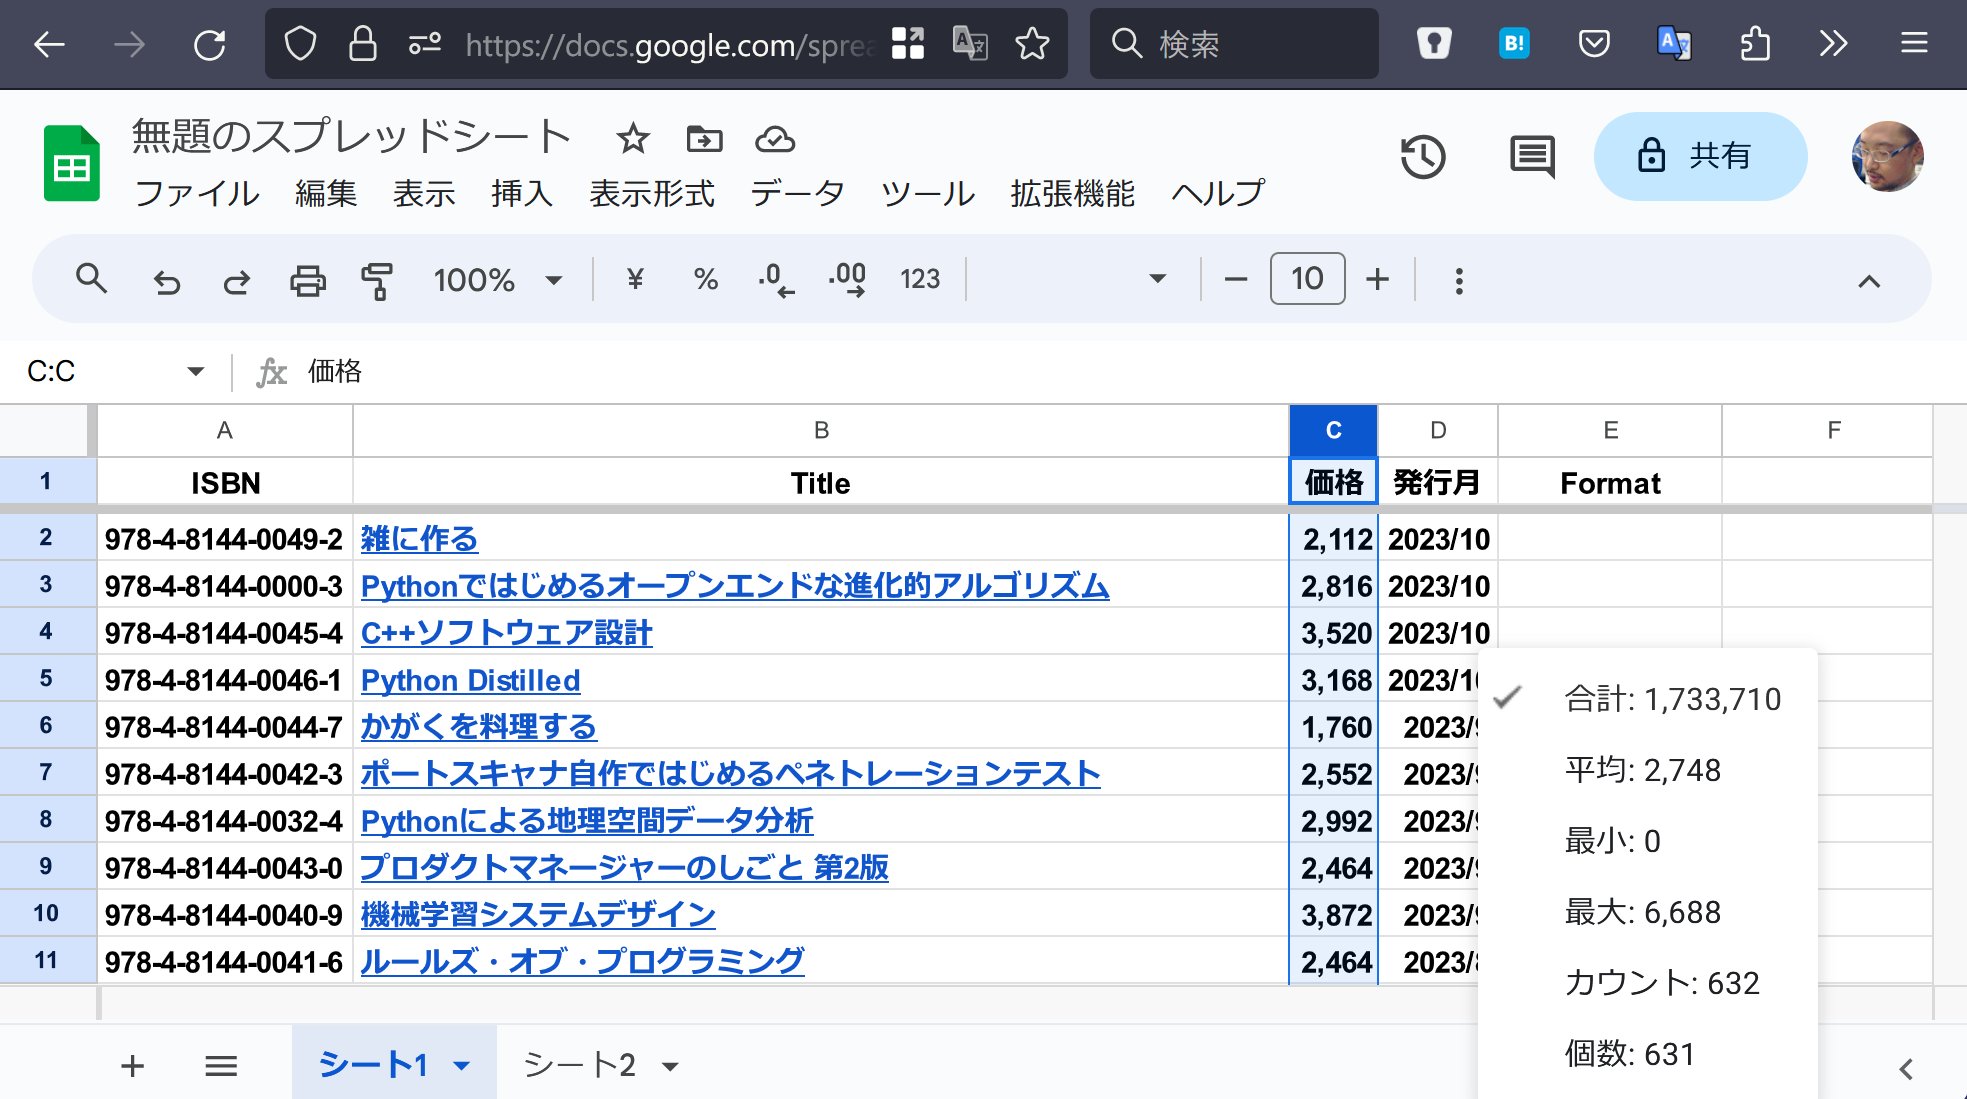Image resolution: width=1967 pixels, height=1099 pixels.
Task: Click the undo arrow icon
Action: [x=167, y=281]
